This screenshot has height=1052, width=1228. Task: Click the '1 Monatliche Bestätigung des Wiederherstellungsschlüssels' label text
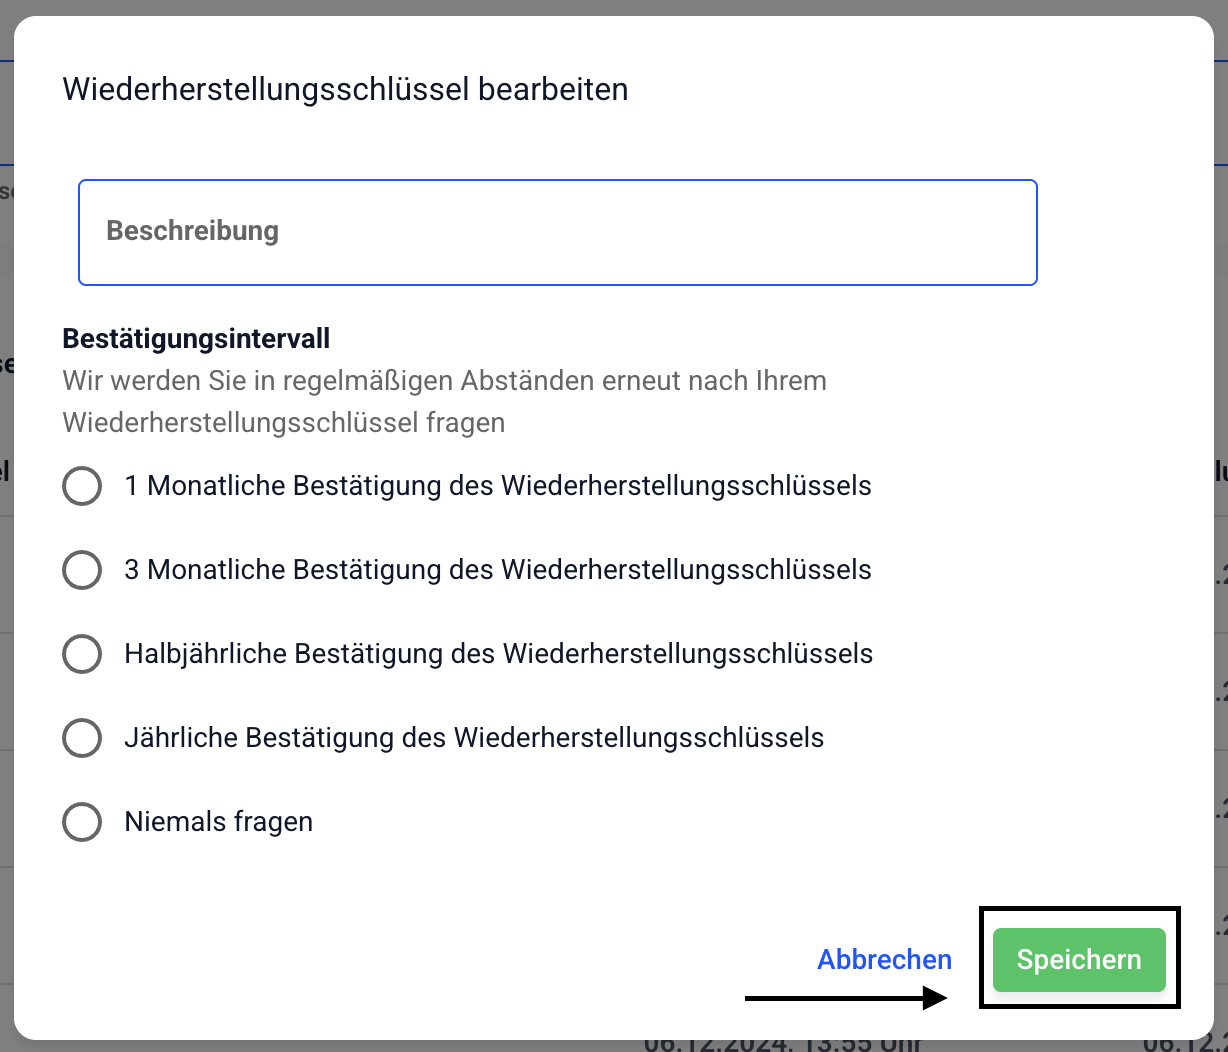497,486
